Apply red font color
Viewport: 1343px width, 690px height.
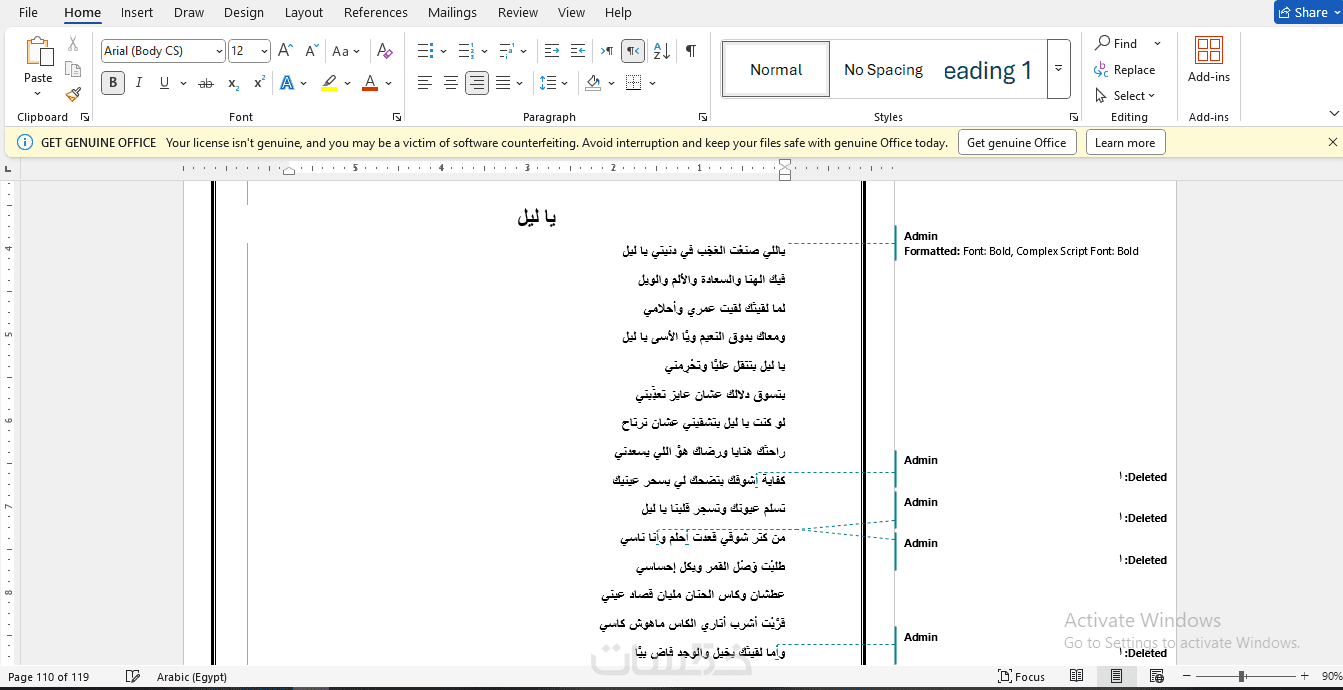pos(370,83)
